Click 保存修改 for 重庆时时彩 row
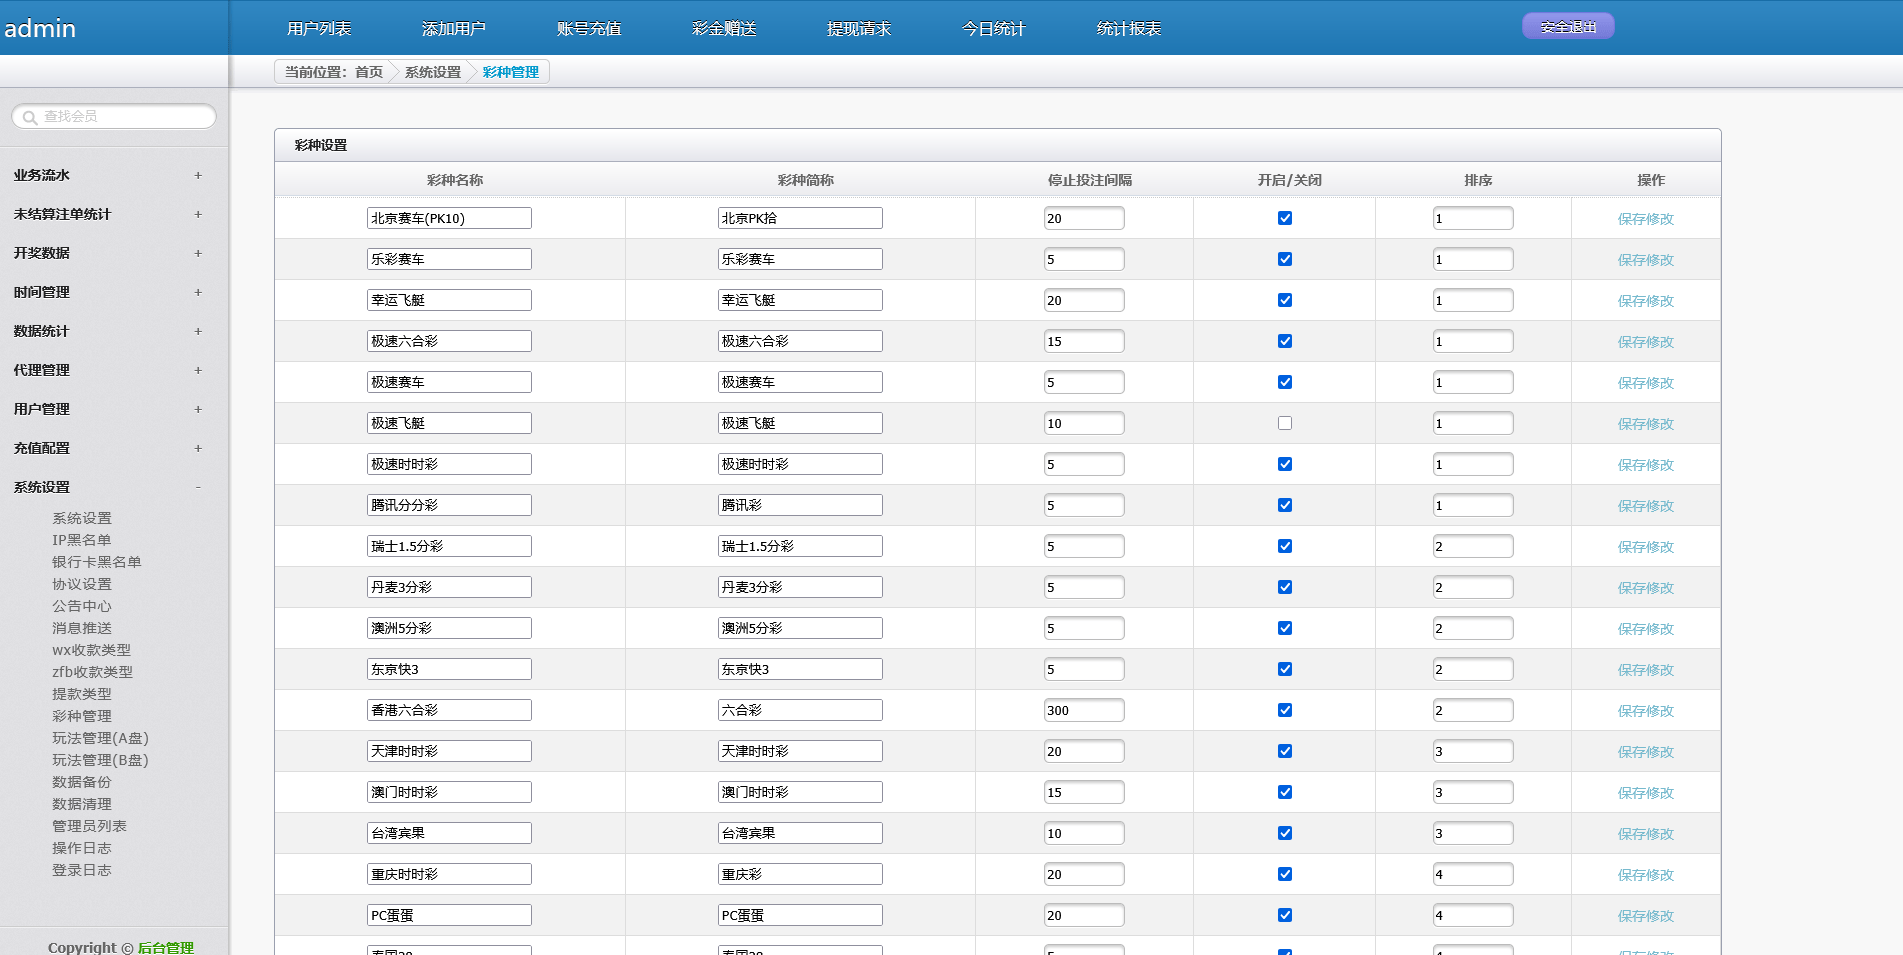The image size is (1903, 955). 1645,875
